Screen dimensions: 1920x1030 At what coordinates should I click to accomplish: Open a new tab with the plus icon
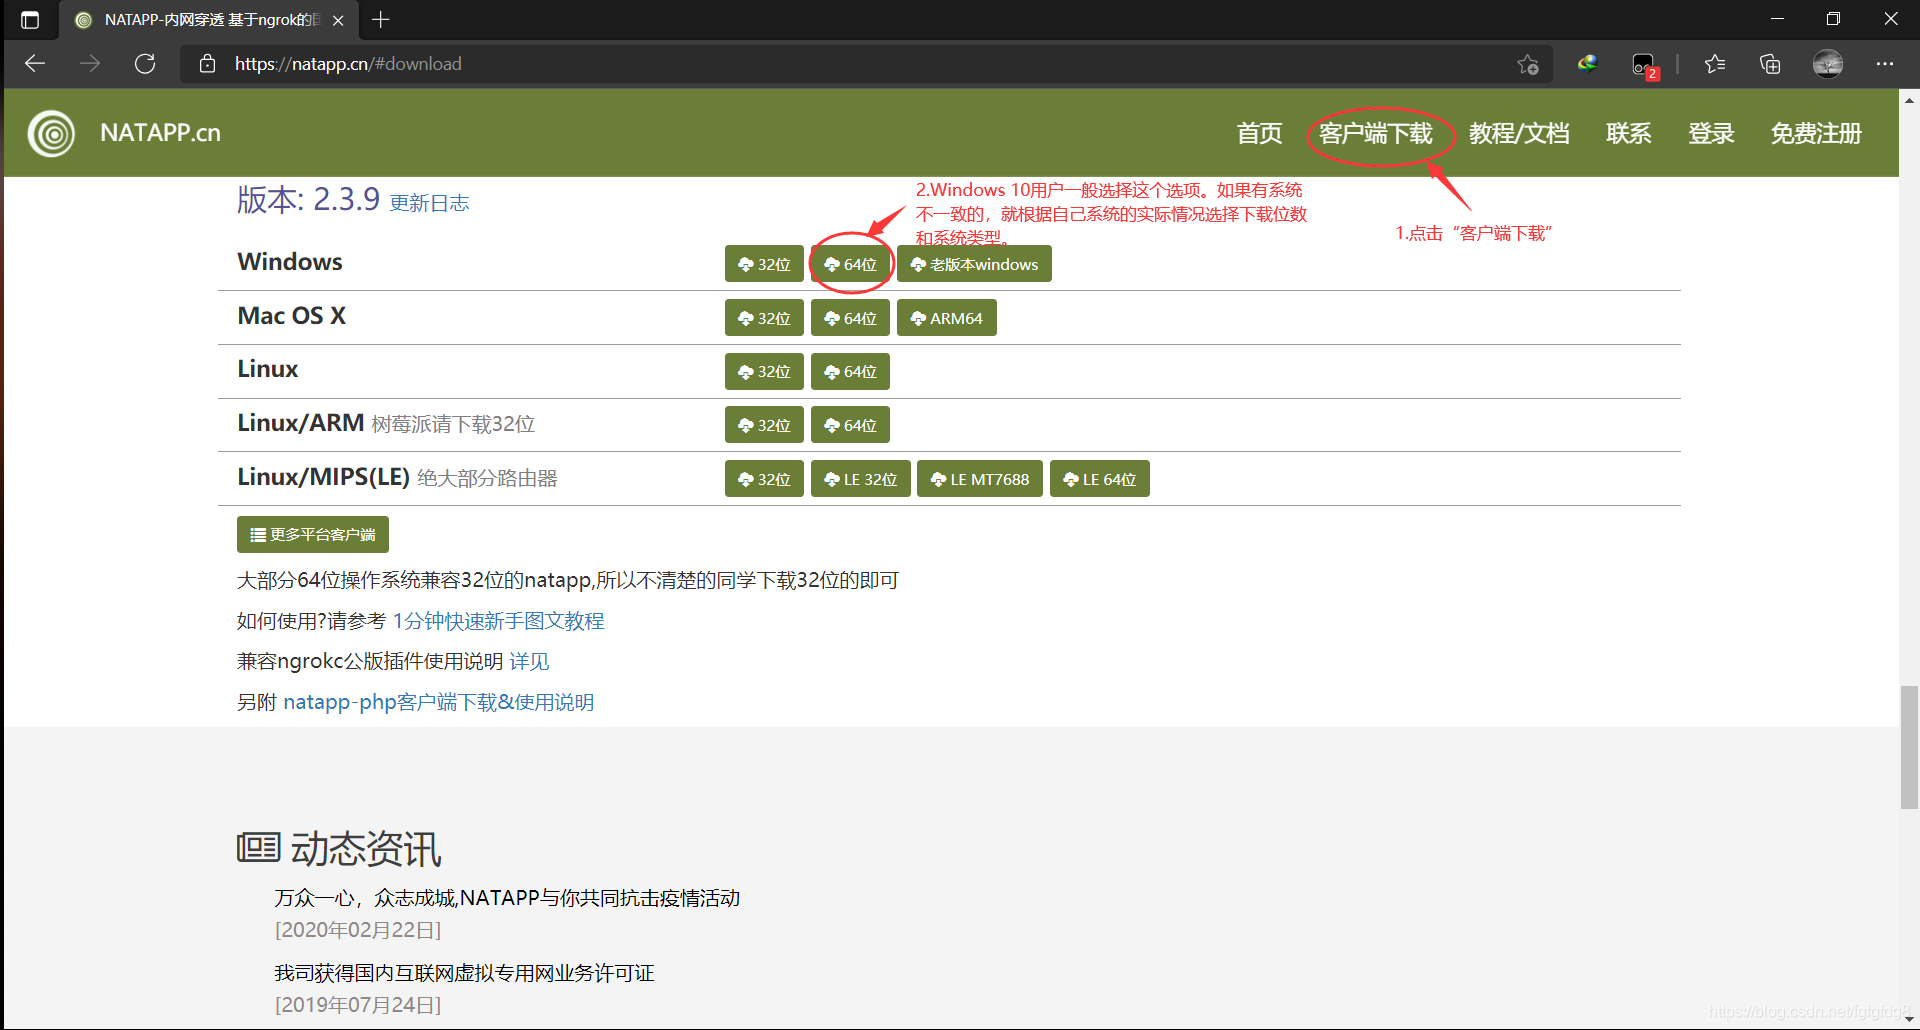(381, 19)
